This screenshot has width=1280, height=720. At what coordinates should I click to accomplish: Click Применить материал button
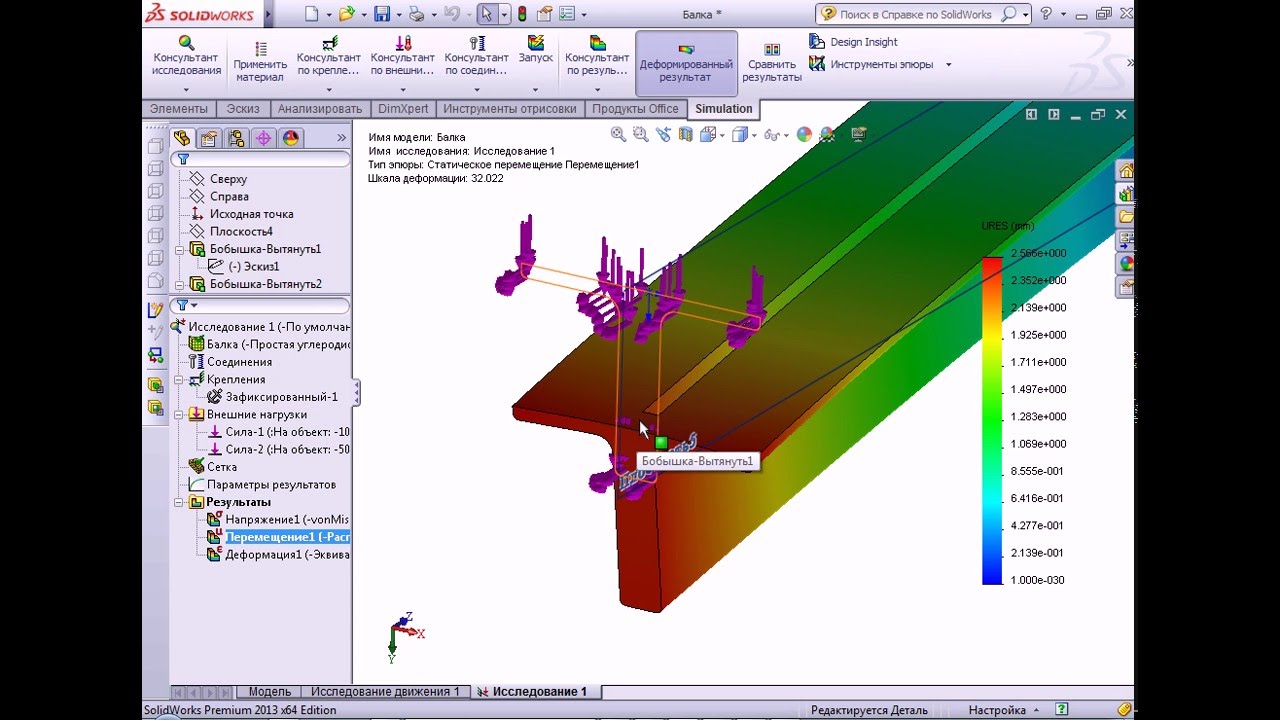click(x=260, y=62)
